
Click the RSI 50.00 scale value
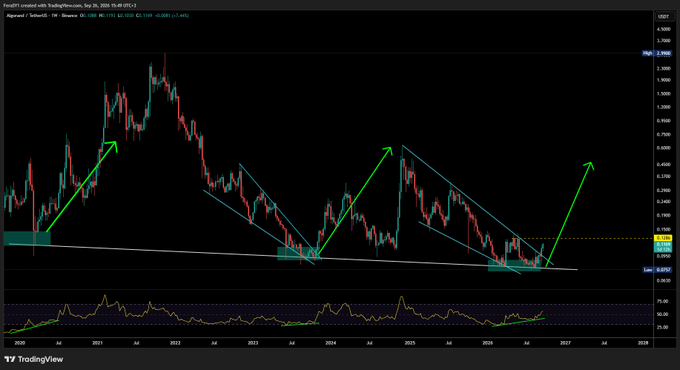[662, 314]
